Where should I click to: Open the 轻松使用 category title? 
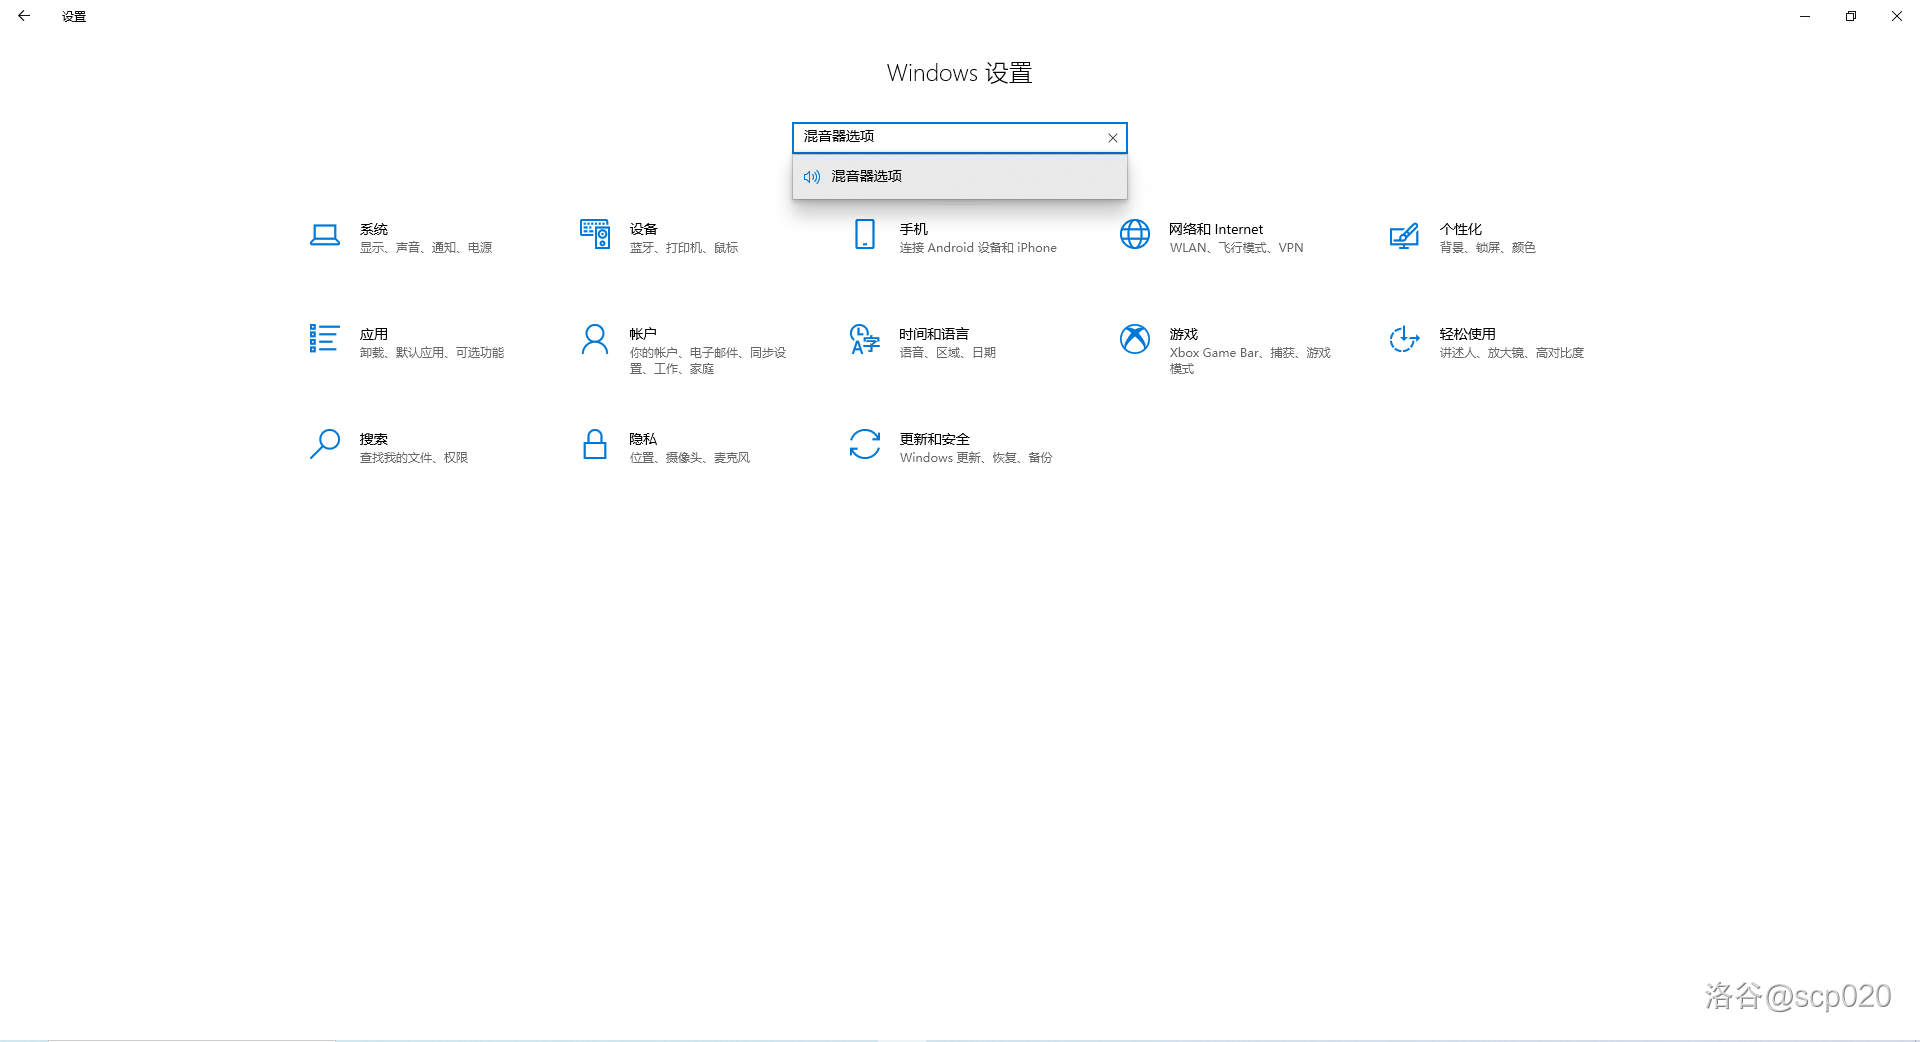(1468, 334)
